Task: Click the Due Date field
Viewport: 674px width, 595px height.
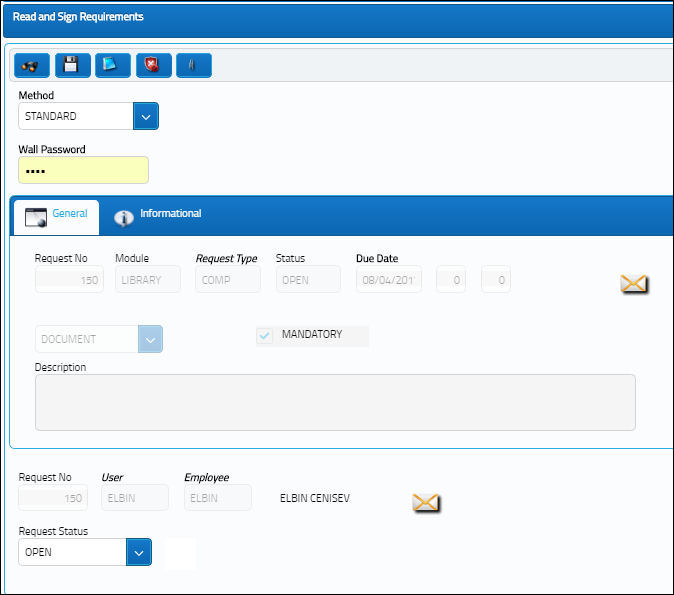Action: pos(388,280)
